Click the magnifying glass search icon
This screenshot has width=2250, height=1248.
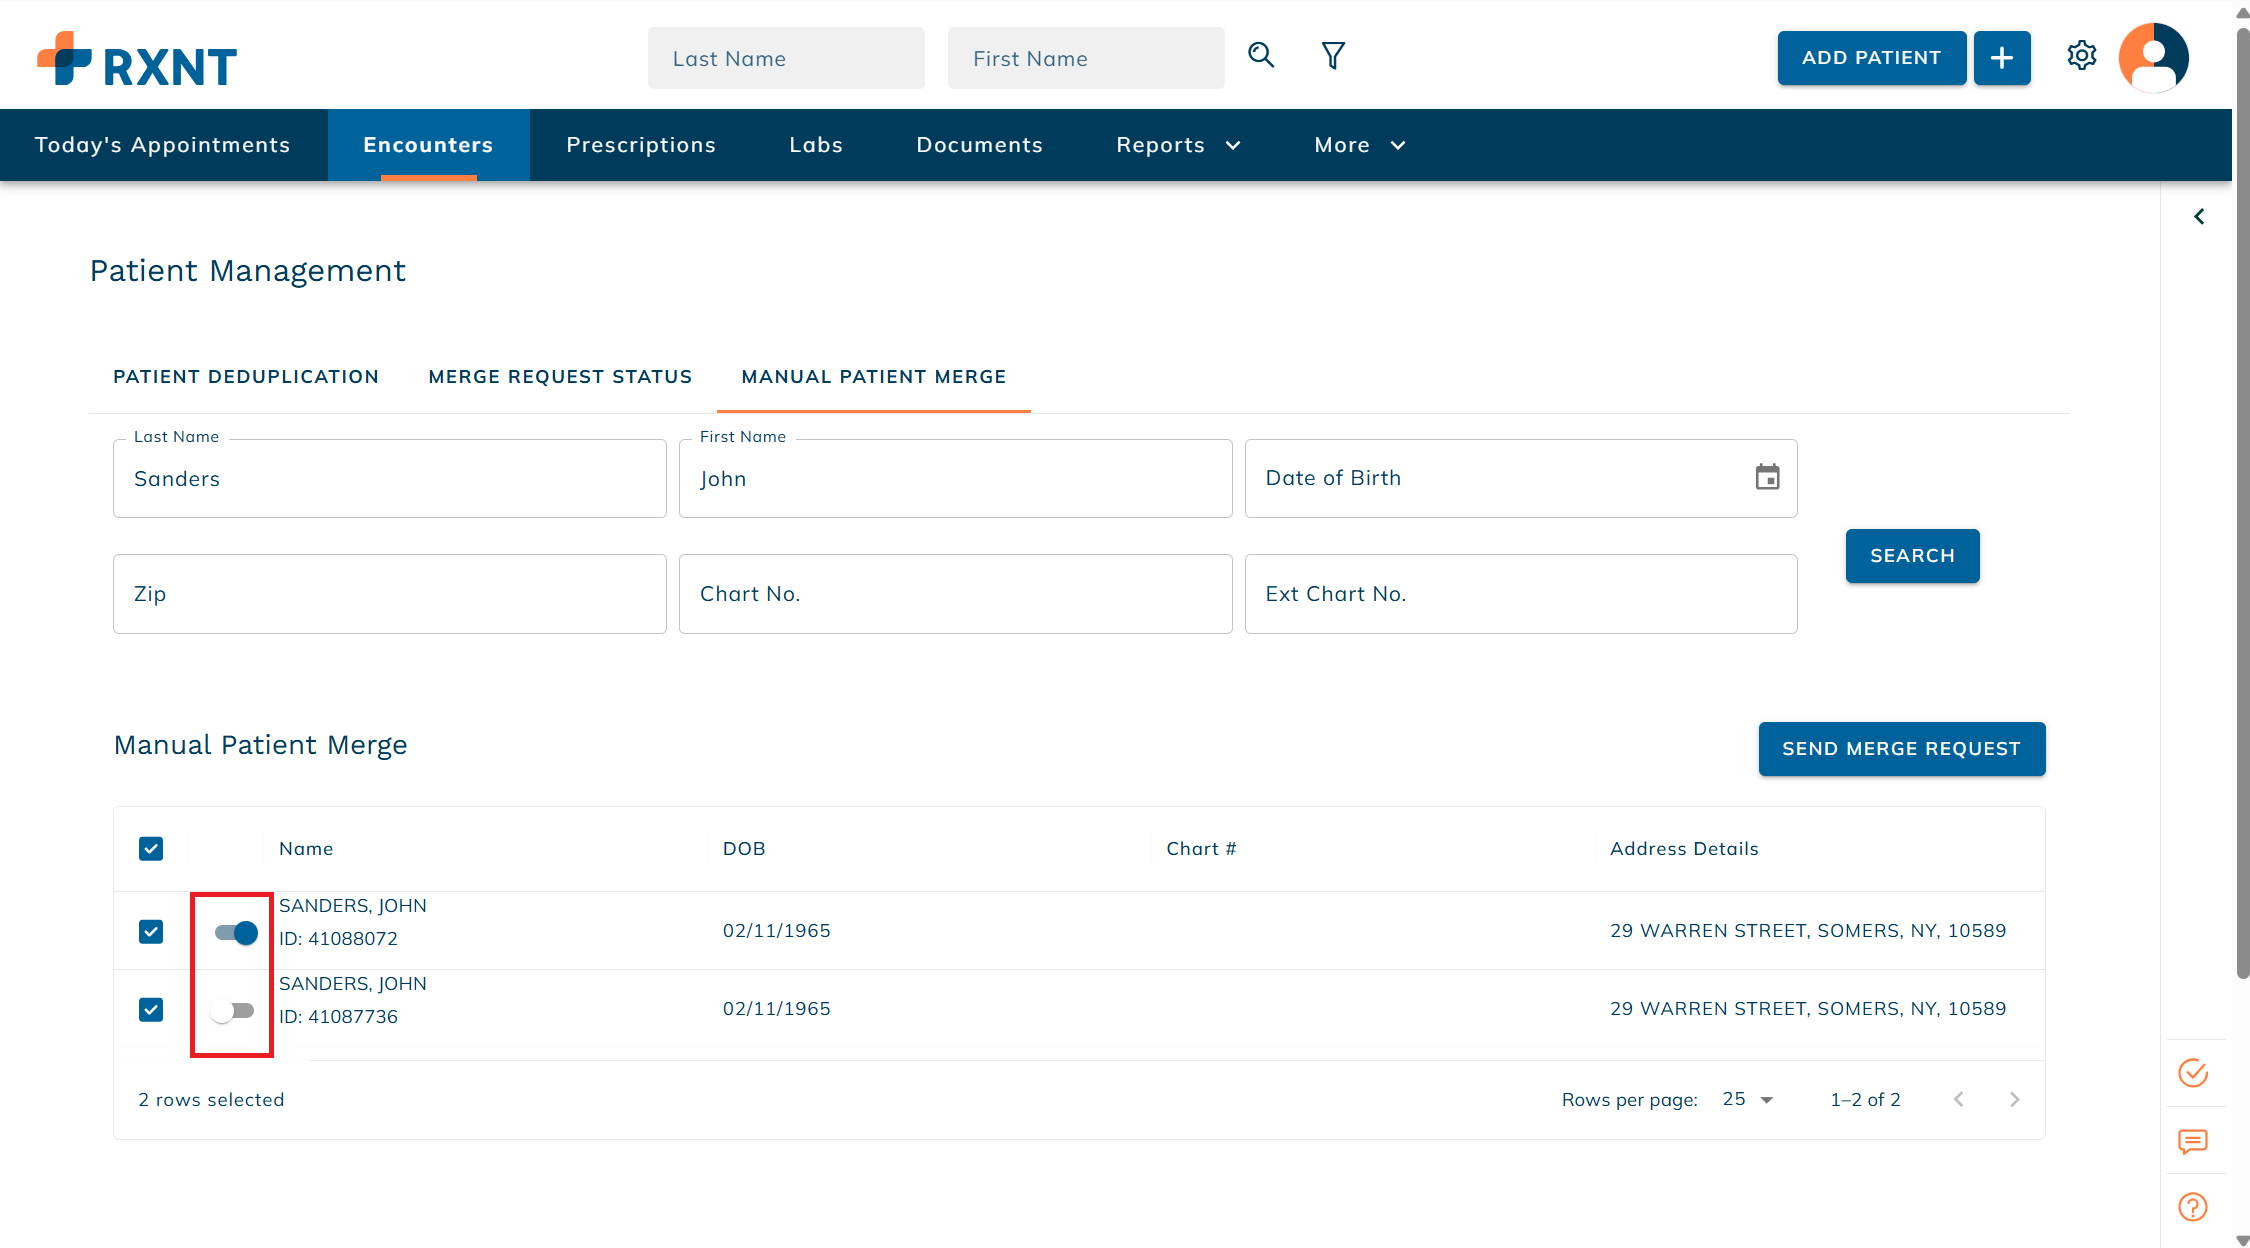click(1261, 56)
